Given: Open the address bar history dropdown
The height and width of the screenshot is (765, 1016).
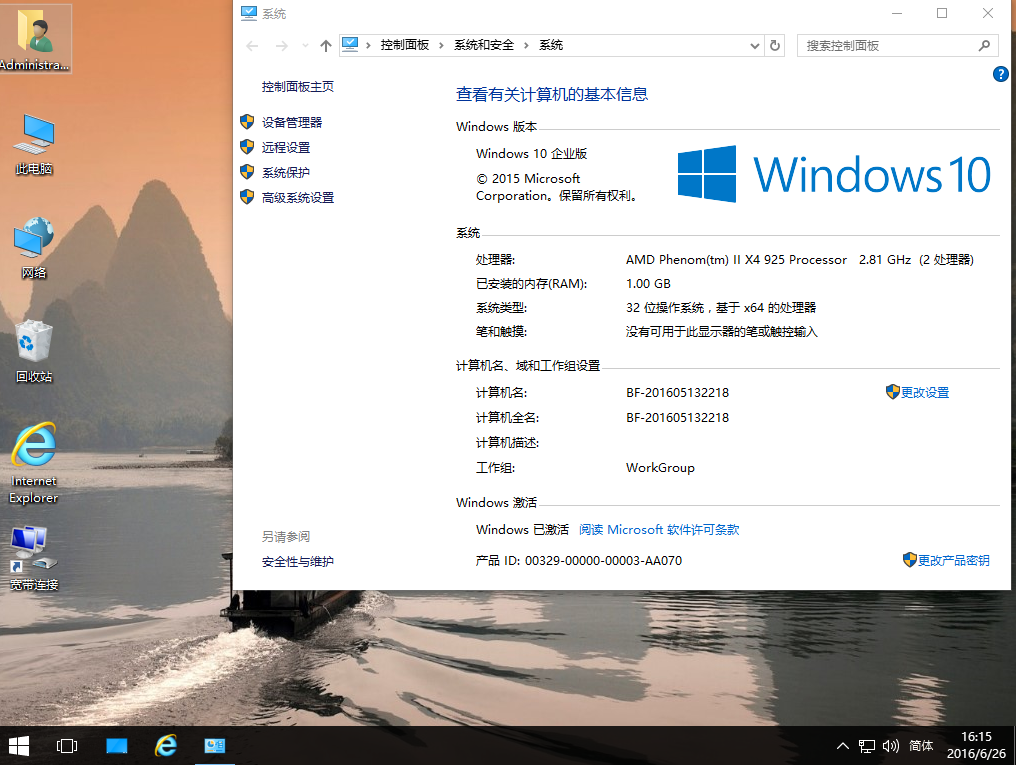Looking at the screenshot, I should click(x=754, y=45).
